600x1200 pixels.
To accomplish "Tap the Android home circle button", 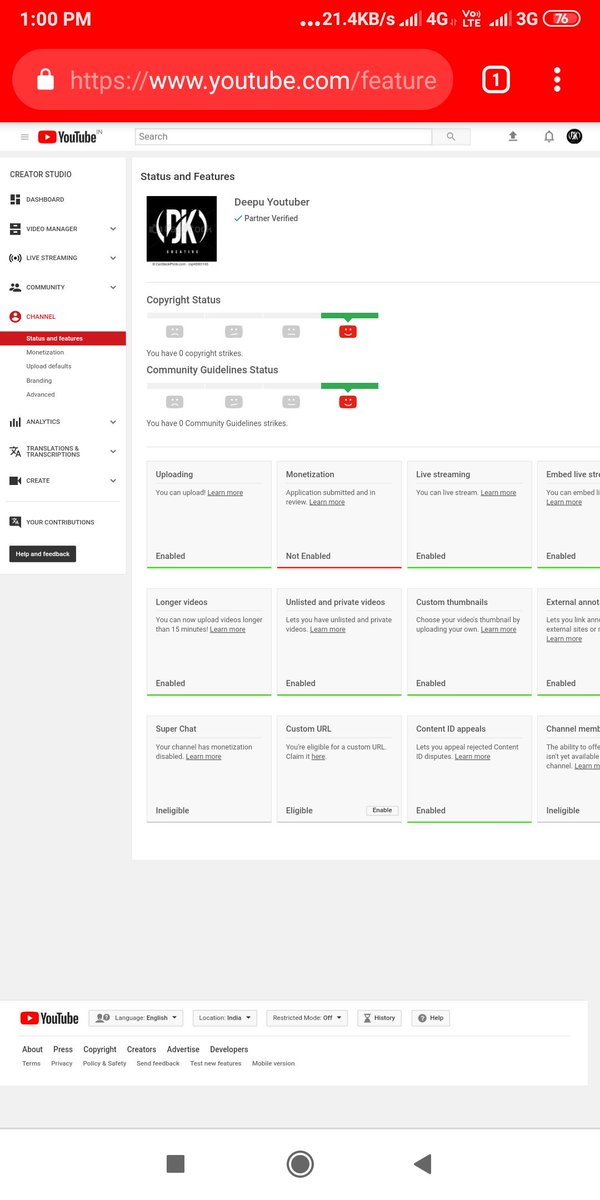I will pyautogui.click(x=300, y=1163).
